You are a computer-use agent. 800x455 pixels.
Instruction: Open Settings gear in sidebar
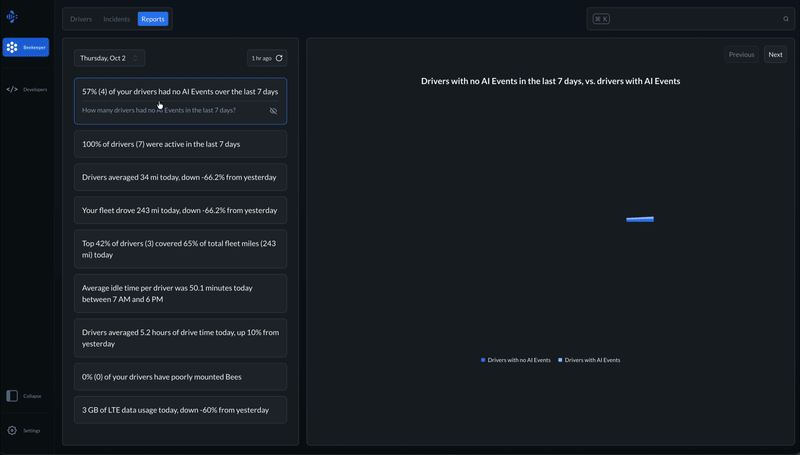pyautogui.click(x=12, y=430)
